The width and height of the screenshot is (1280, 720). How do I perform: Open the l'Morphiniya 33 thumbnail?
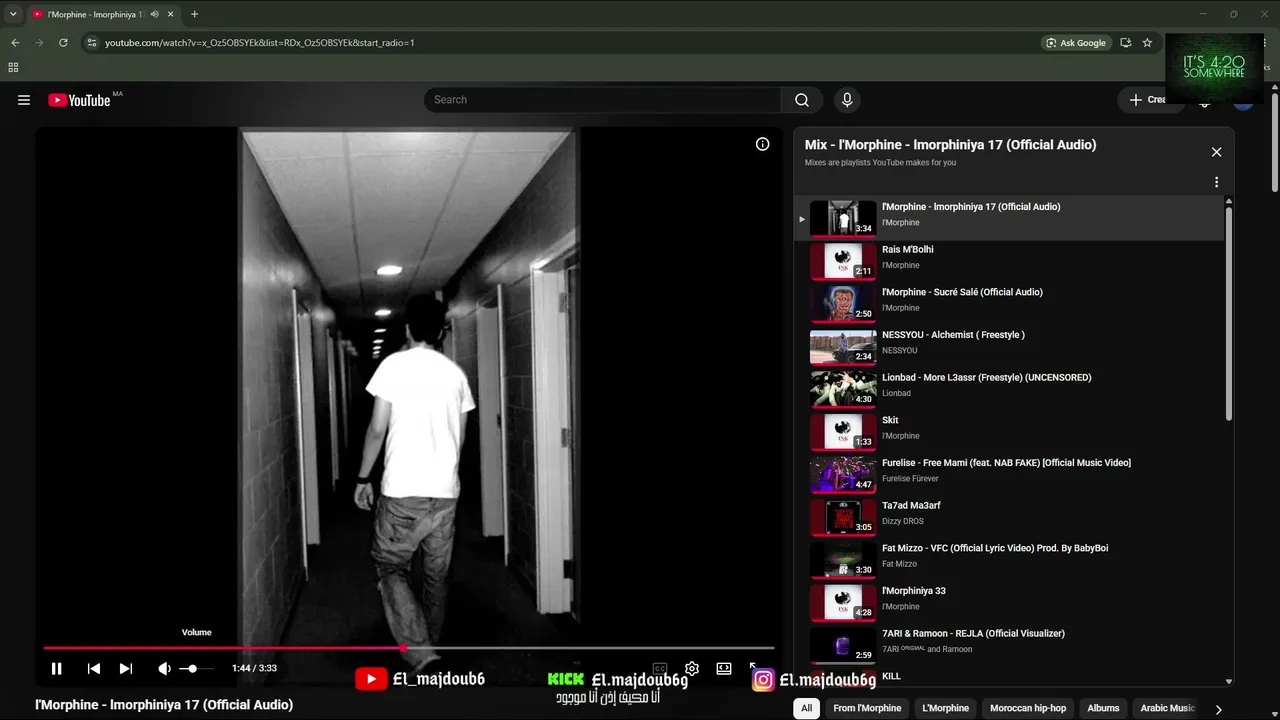[x=843, y=603]
